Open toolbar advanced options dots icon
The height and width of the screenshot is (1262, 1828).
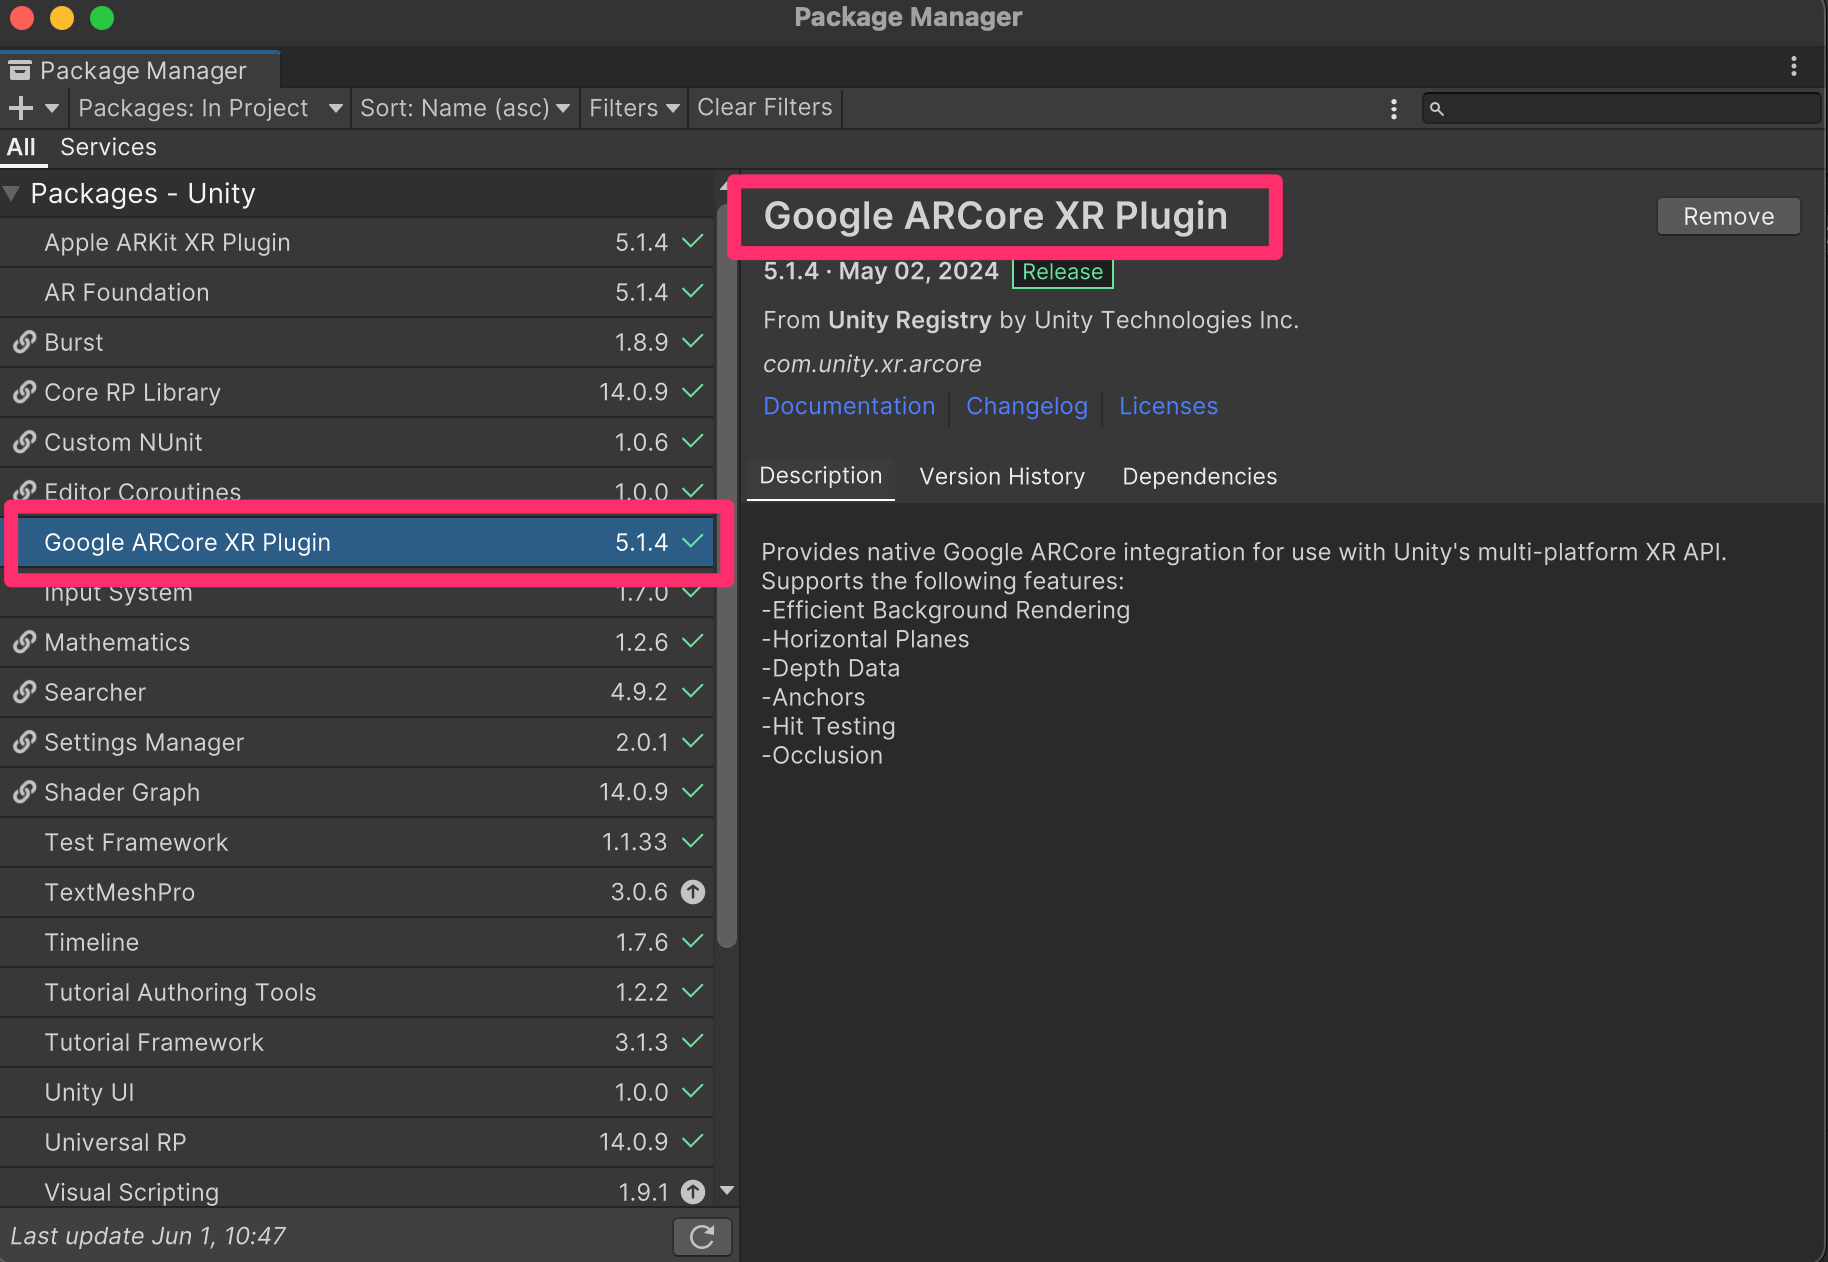[1394, 109]
